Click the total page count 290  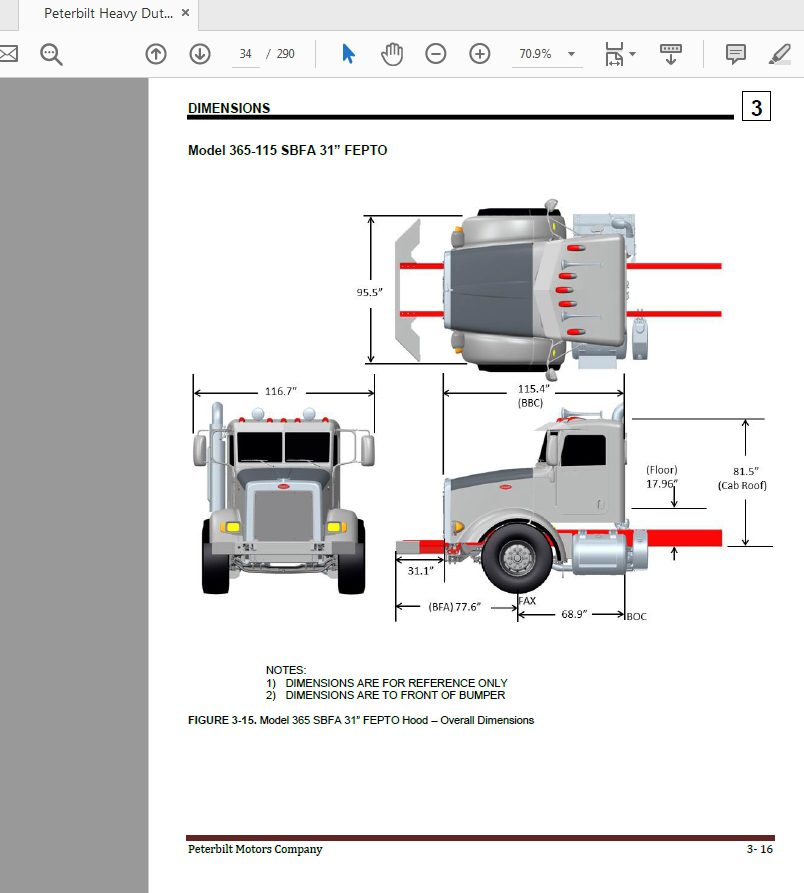pos(285,54)
